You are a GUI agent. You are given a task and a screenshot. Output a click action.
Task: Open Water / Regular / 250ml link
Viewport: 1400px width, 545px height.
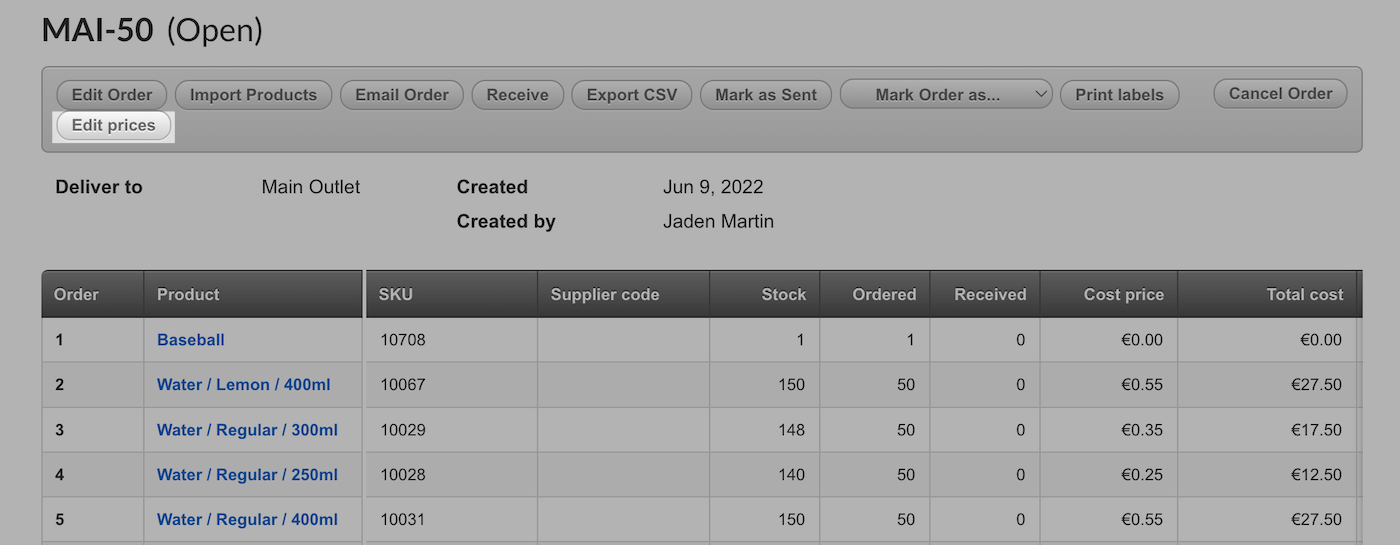pyautogui.click(x=247, y=475)
